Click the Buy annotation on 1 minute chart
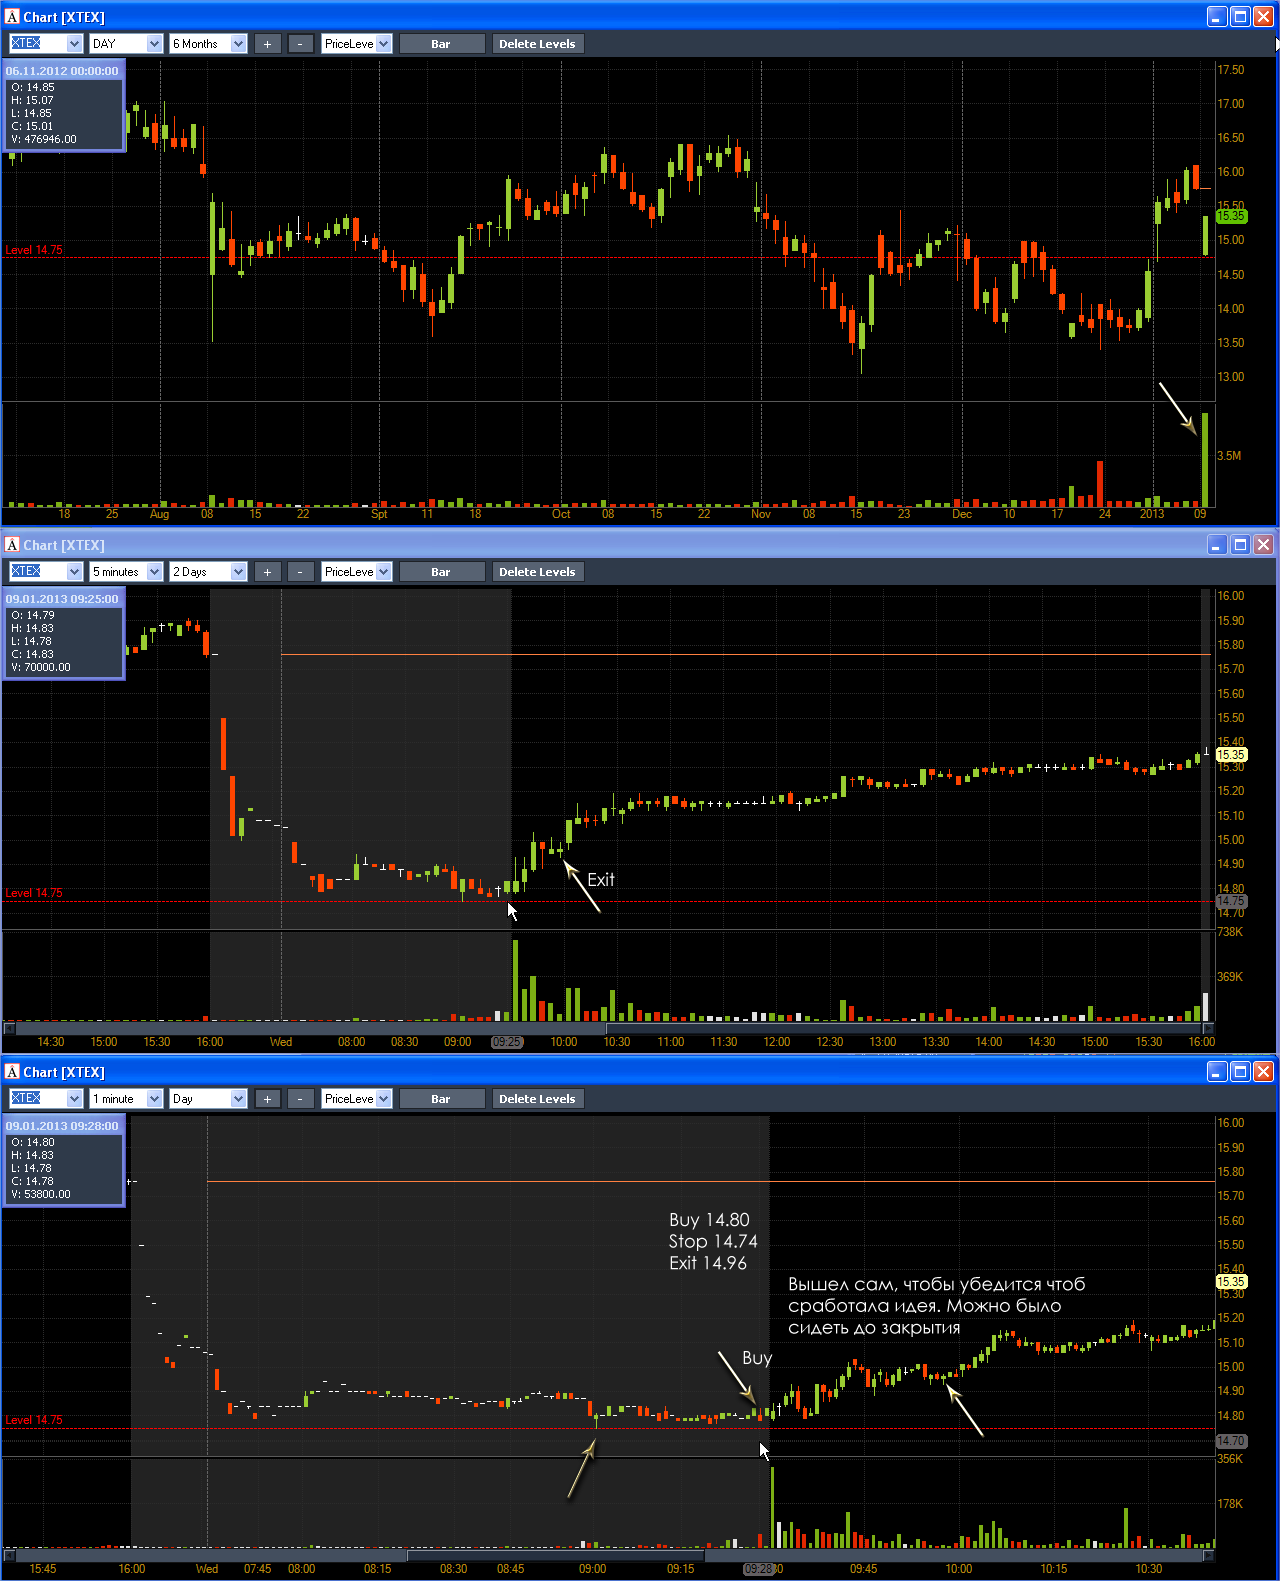The image size is (1280, 1581). (x=757, y=1358)
